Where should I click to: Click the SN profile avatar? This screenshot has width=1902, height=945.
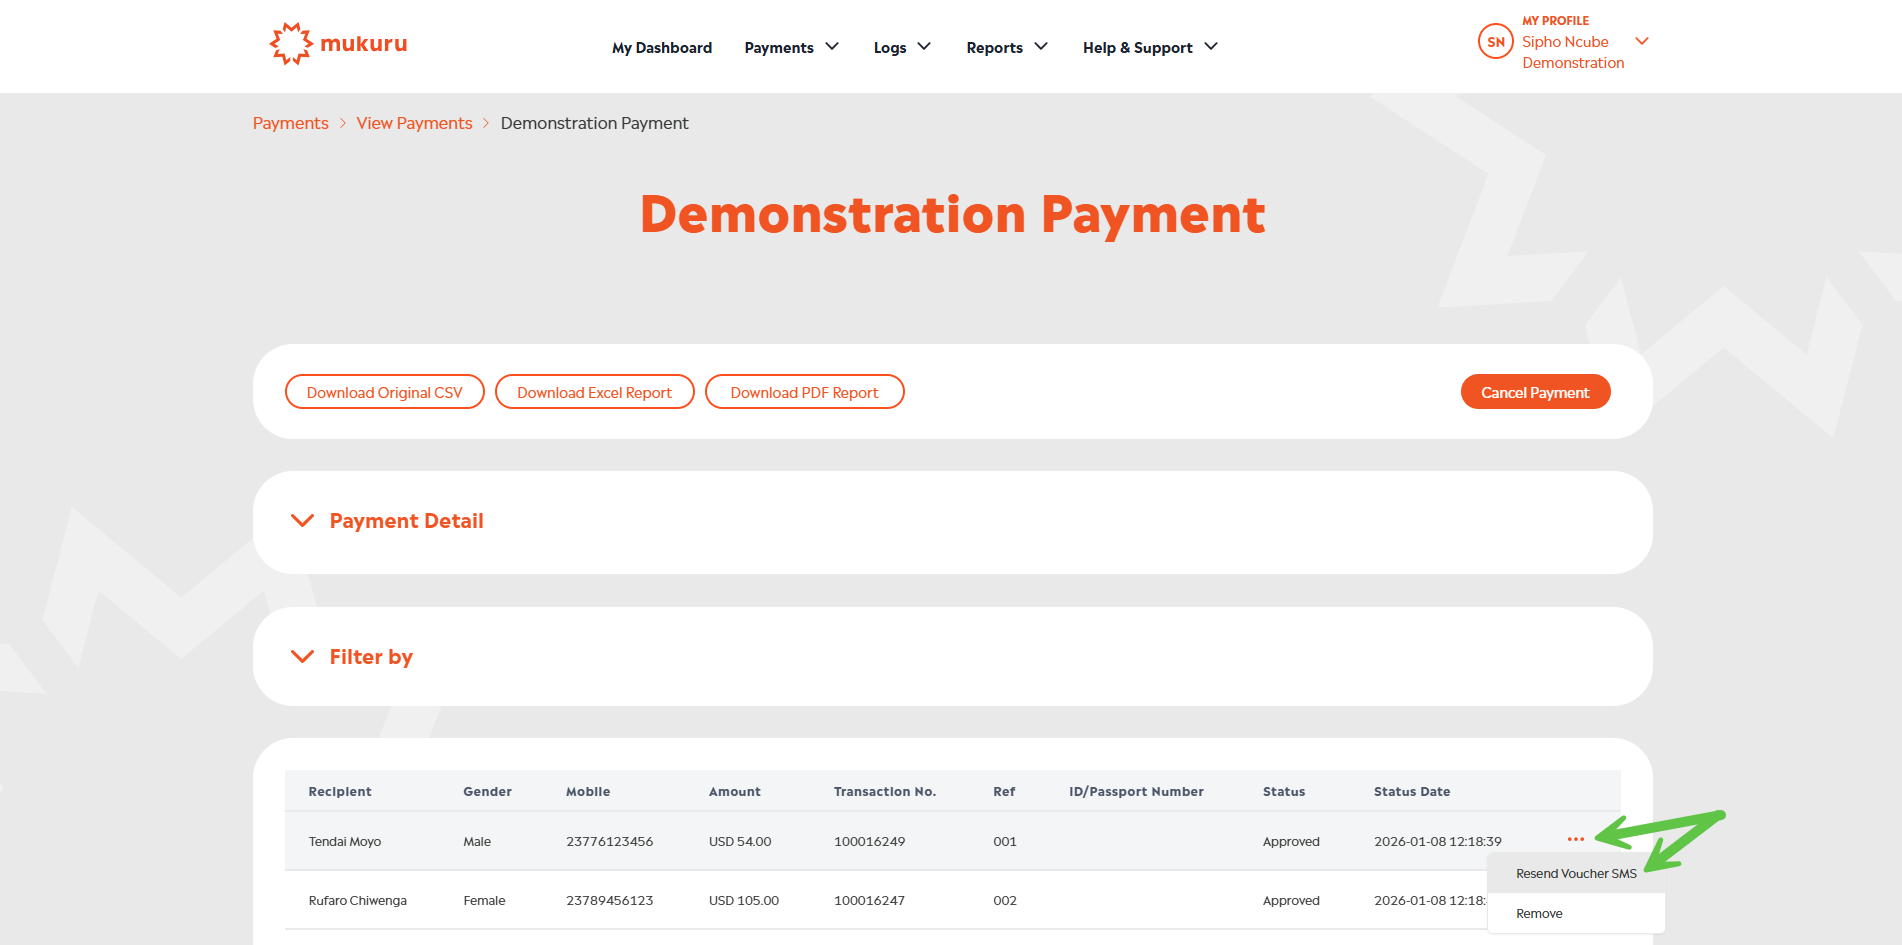coord(1495,42)
